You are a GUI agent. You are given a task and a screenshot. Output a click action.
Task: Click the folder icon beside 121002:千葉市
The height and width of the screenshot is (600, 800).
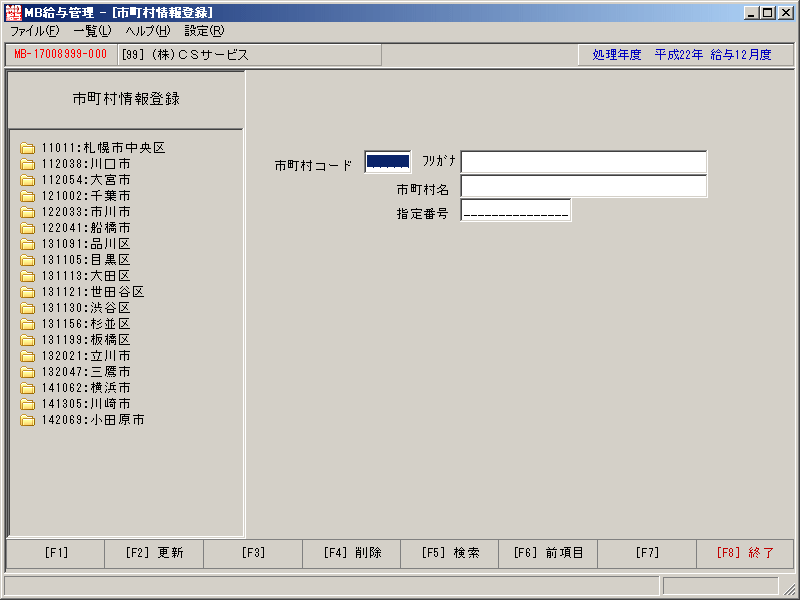(28, 196)
